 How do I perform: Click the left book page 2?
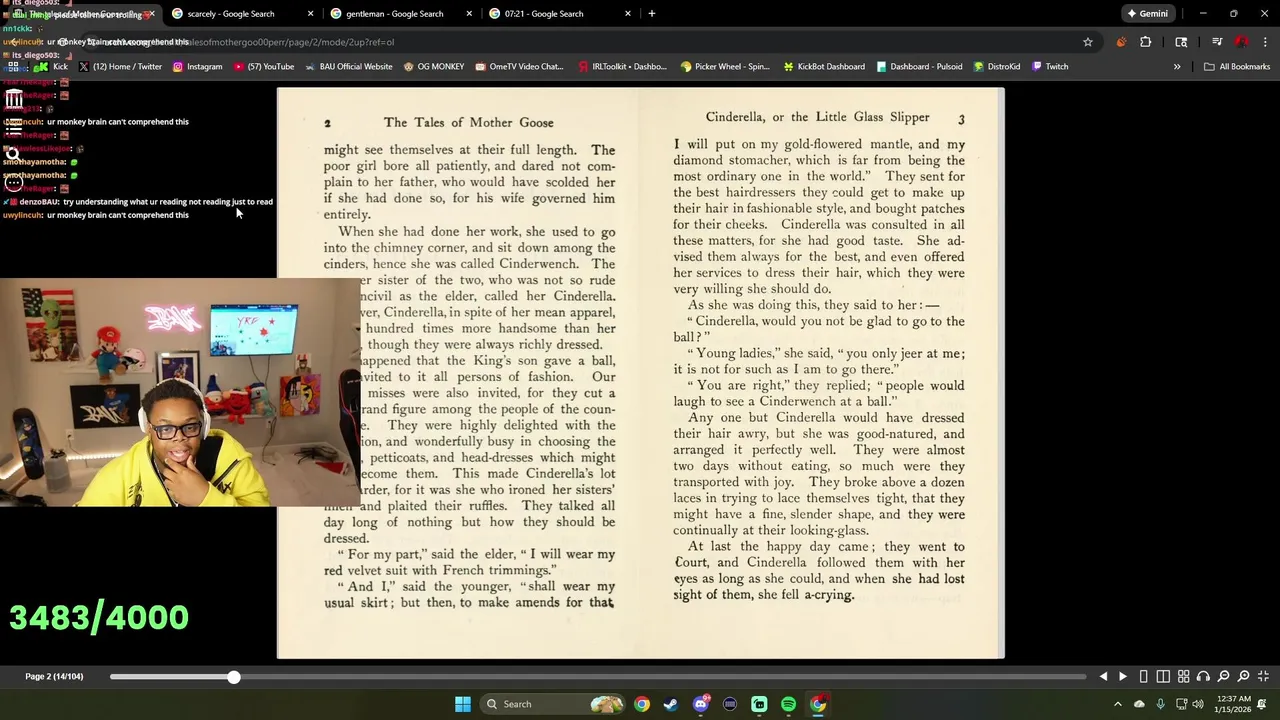(458, 373)
